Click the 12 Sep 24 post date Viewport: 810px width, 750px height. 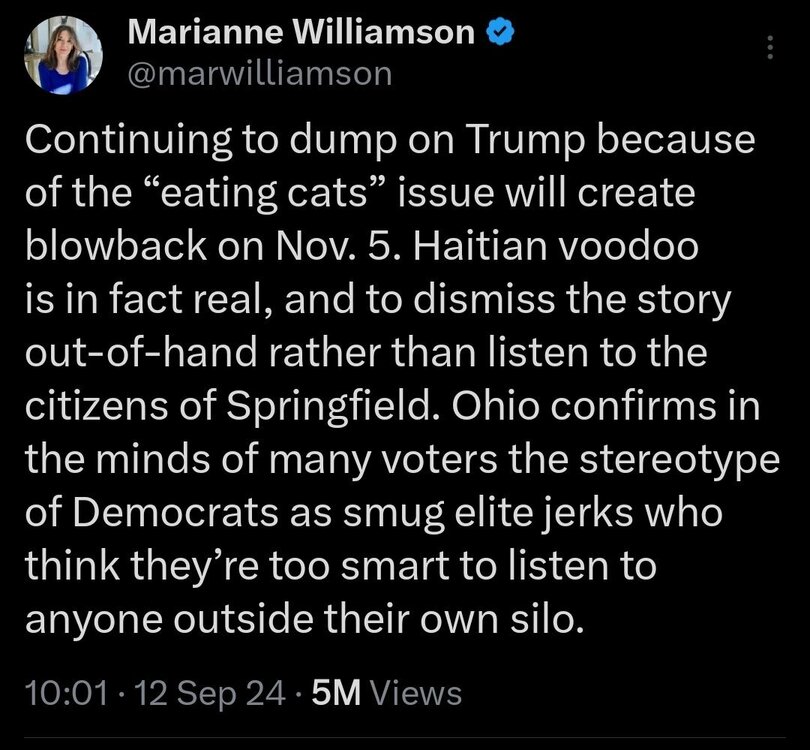210,693
